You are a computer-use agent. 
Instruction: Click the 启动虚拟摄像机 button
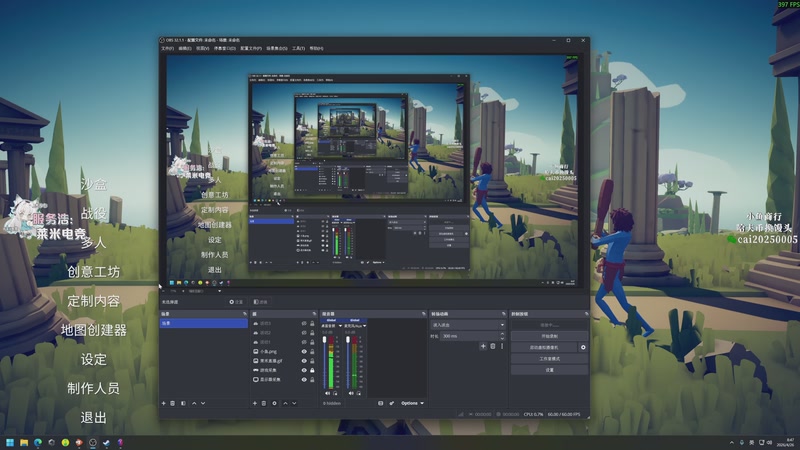coord(544,347)
